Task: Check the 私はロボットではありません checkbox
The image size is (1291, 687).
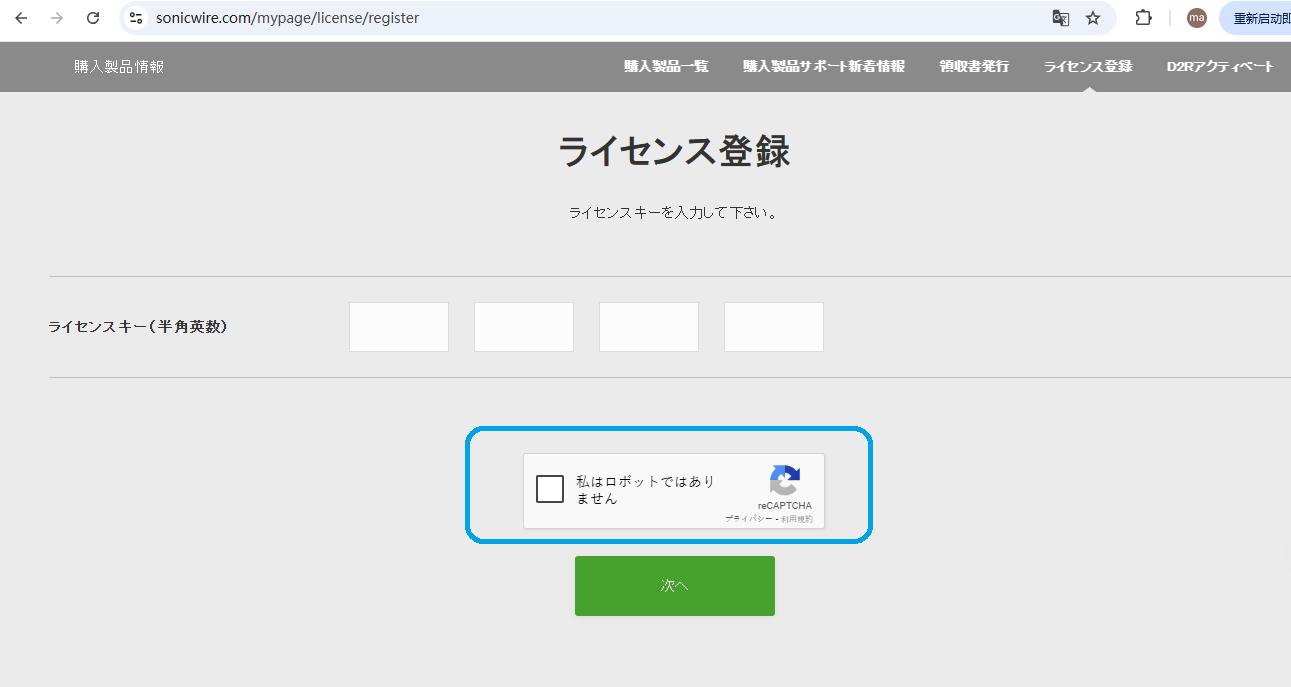Action: [x=550, y=489]
